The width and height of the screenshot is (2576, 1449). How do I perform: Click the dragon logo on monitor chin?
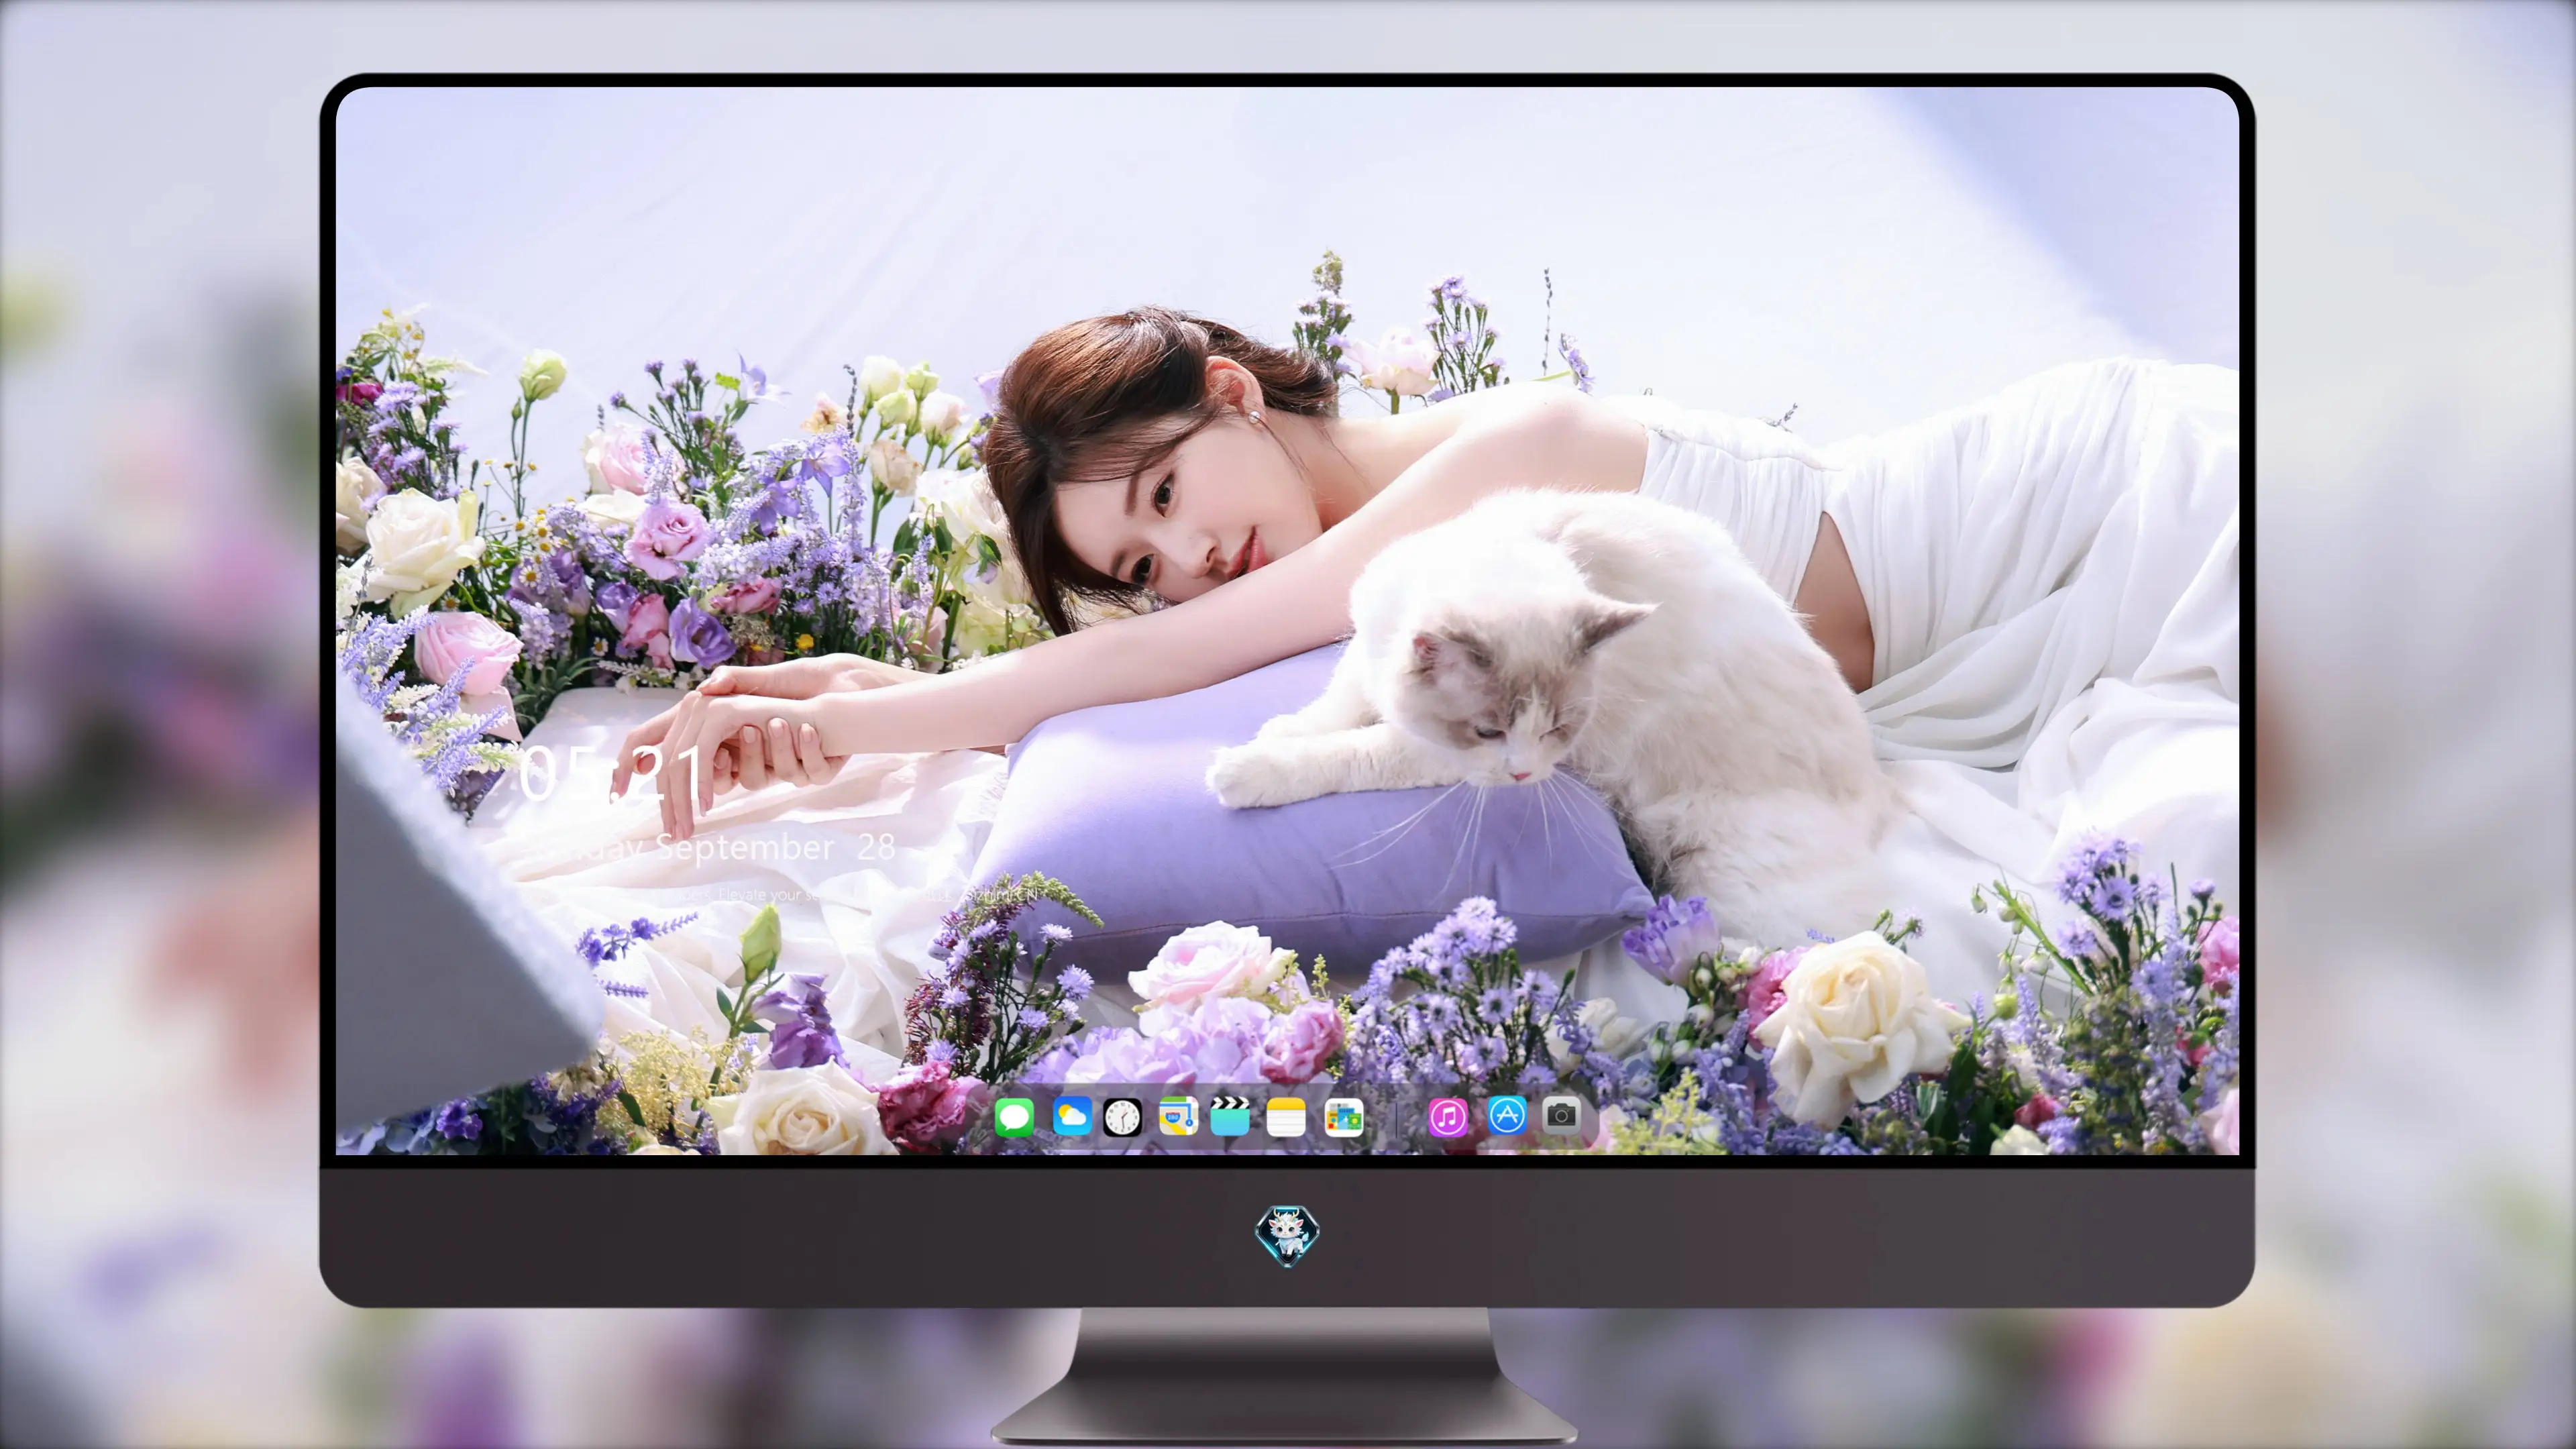click(x=1287, y=1236)
